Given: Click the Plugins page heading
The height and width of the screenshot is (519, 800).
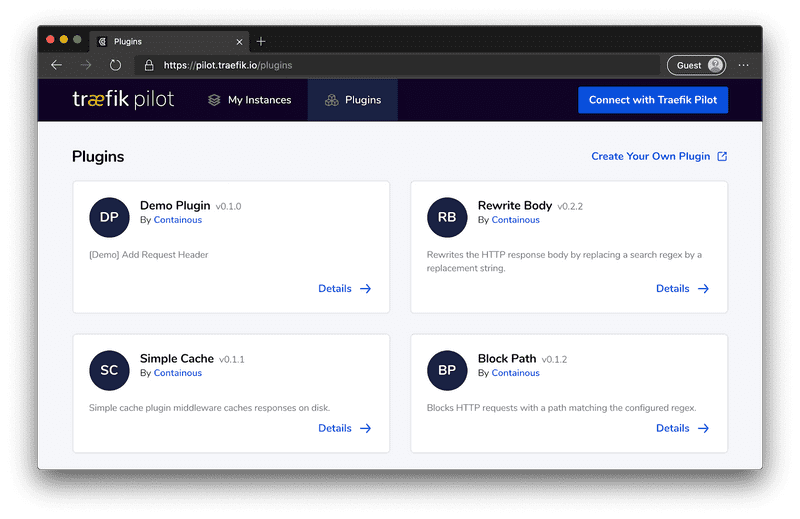Looking at the screenshot, I should point(98,157).
